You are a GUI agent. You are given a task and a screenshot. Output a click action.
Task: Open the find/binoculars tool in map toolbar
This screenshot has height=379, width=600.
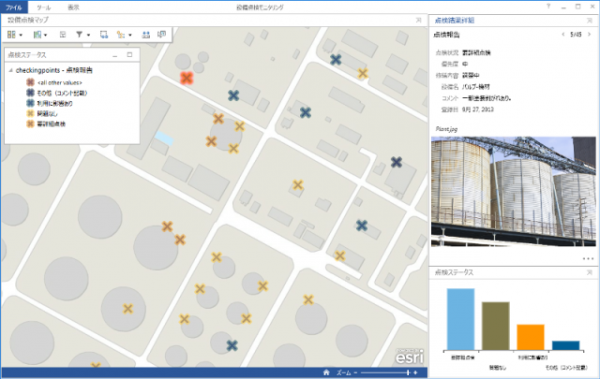coord(146,35)
